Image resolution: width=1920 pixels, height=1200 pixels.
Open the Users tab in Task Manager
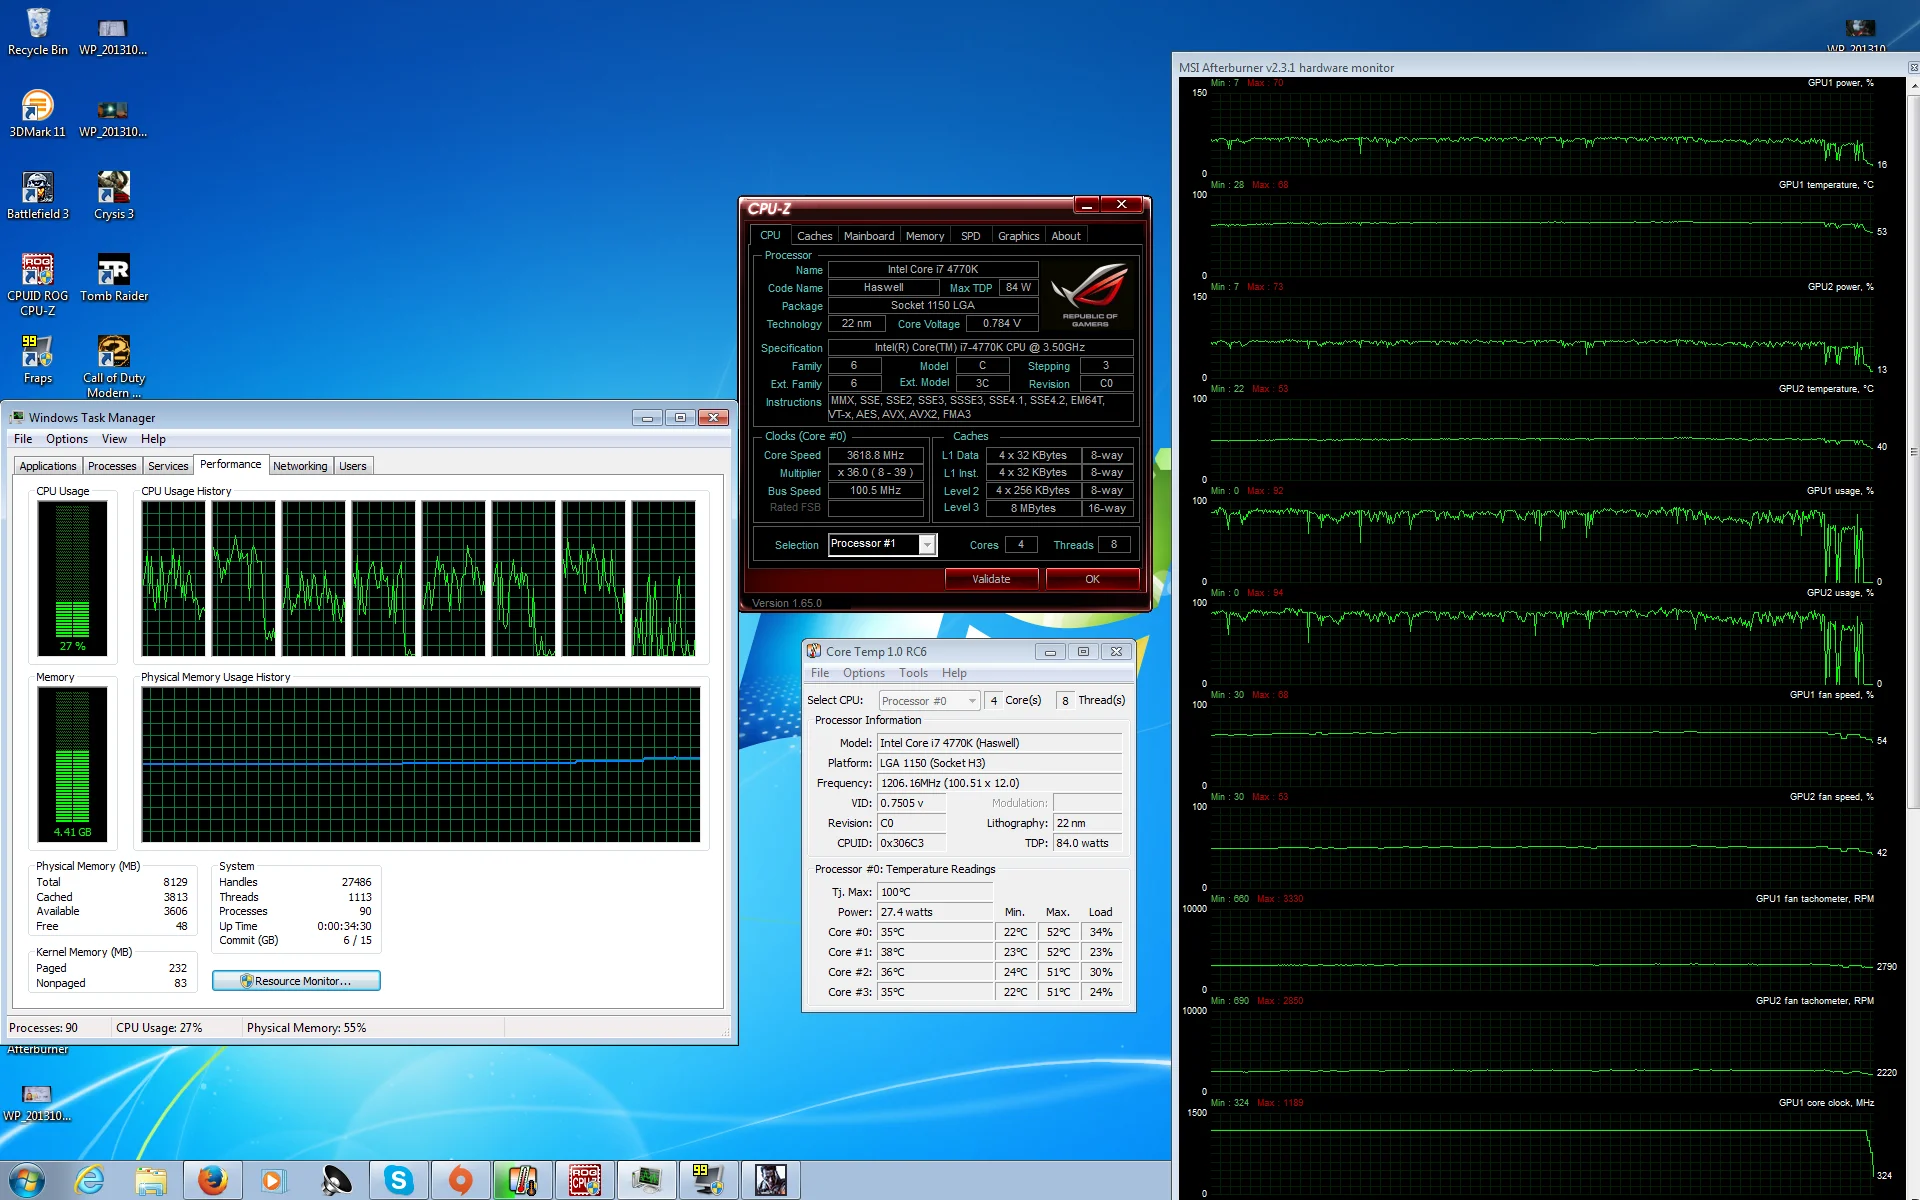pyautogui.click(x=353, y=466)
